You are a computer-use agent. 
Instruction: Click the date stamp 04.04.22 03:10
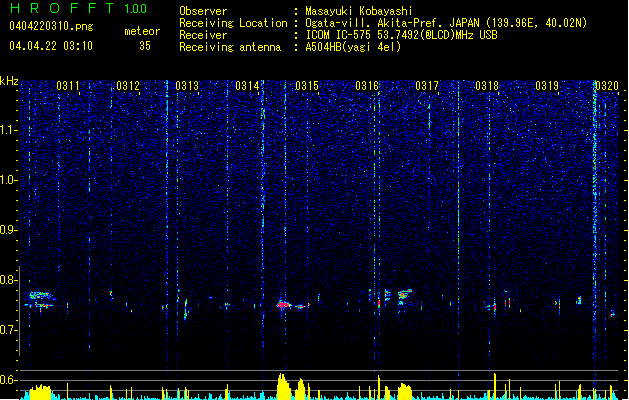click(x=51, y=46)
